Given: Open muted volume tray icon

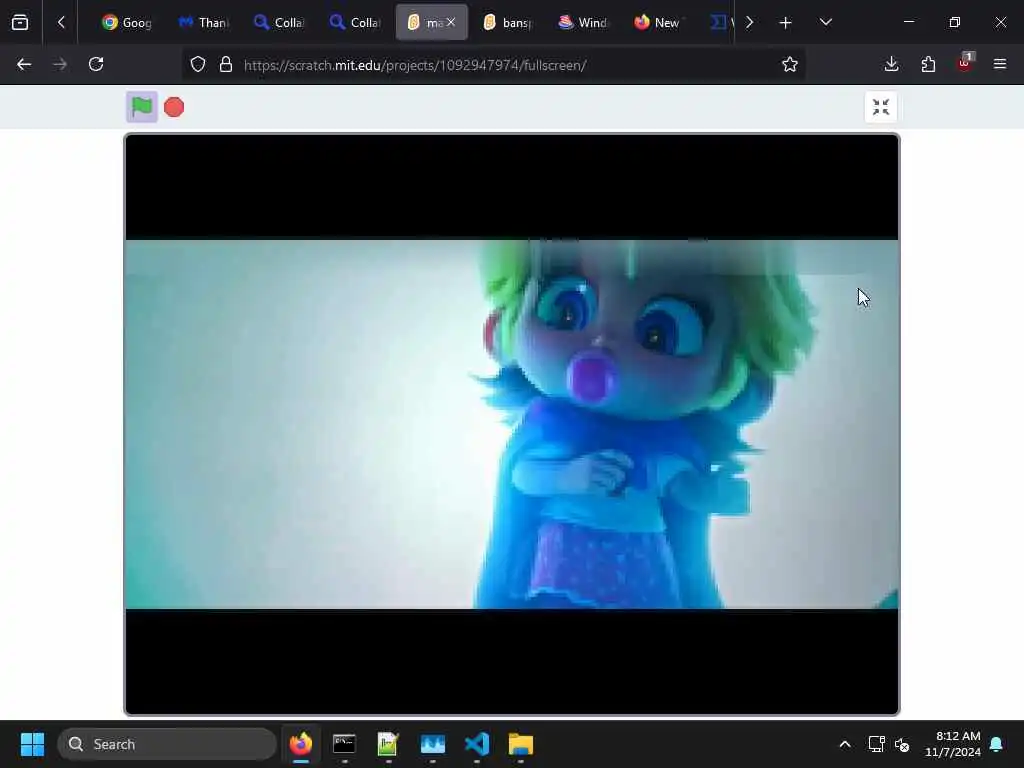Looking at the screenshot, I should pyautogui.click(x=902, y=744).
